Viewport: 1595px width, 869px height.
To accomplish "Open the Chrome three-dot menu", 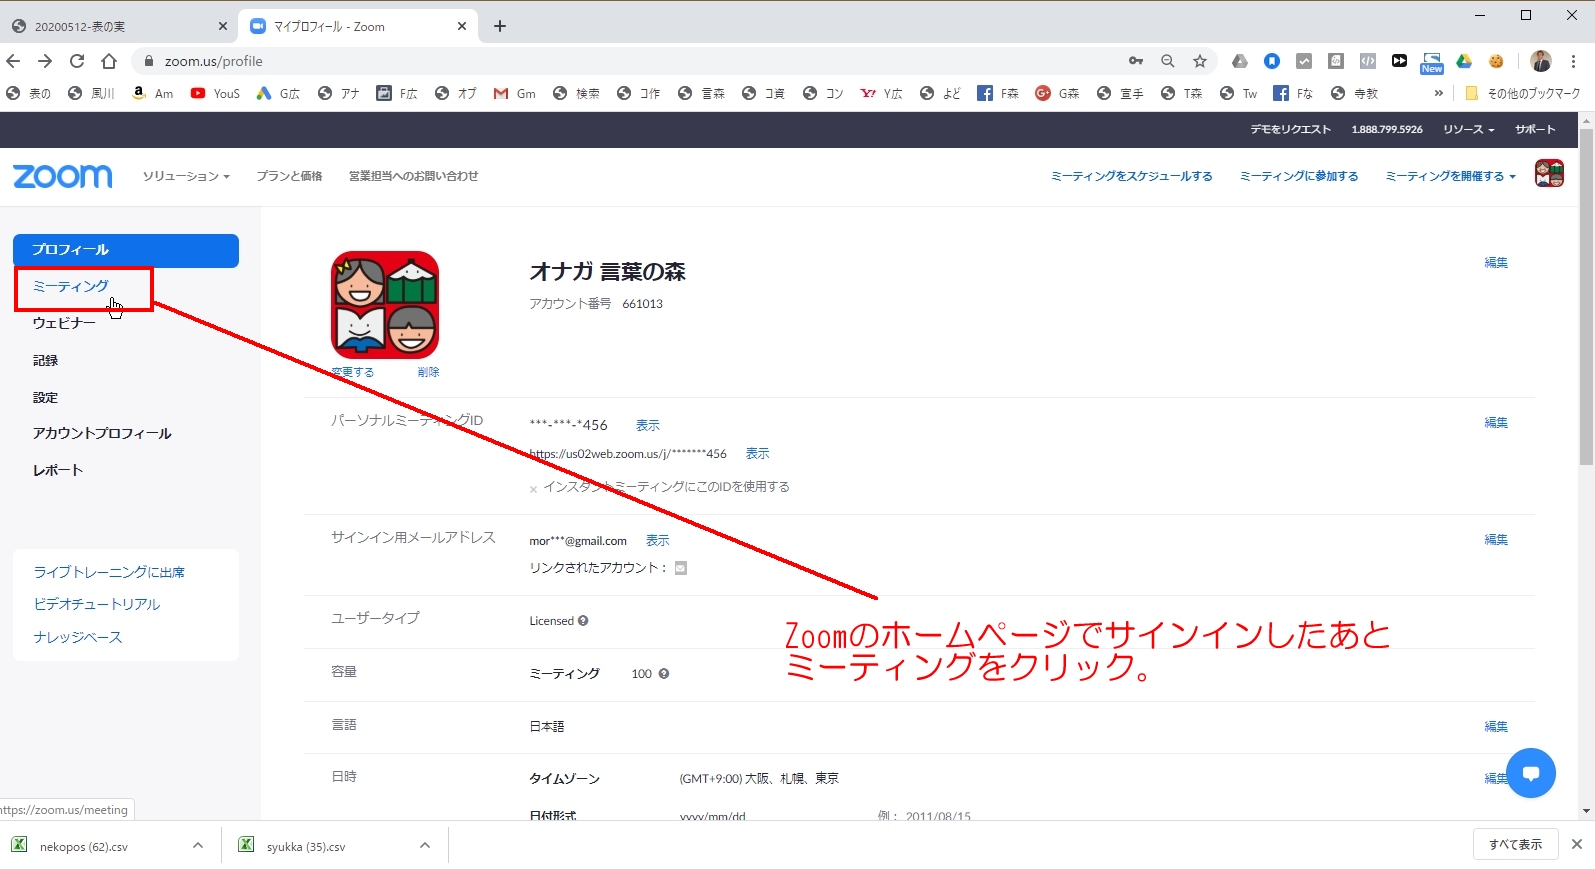I will click(x=1573, y=61).
